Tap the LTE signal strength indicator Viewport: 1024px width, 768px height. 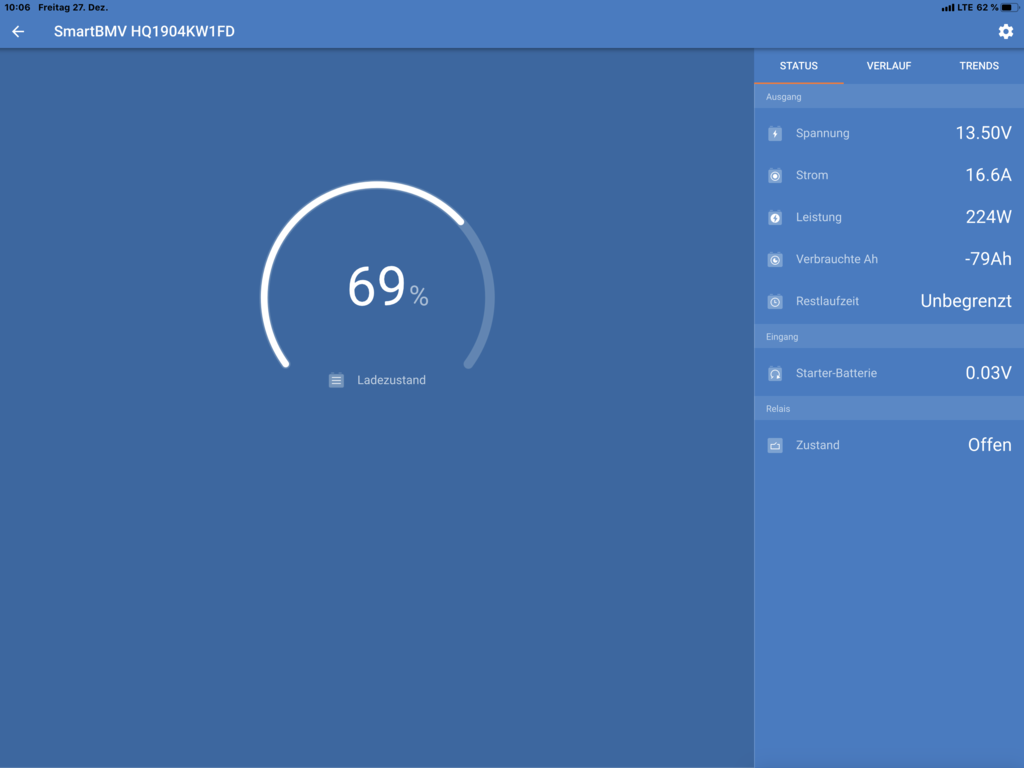tap(948, 8)
